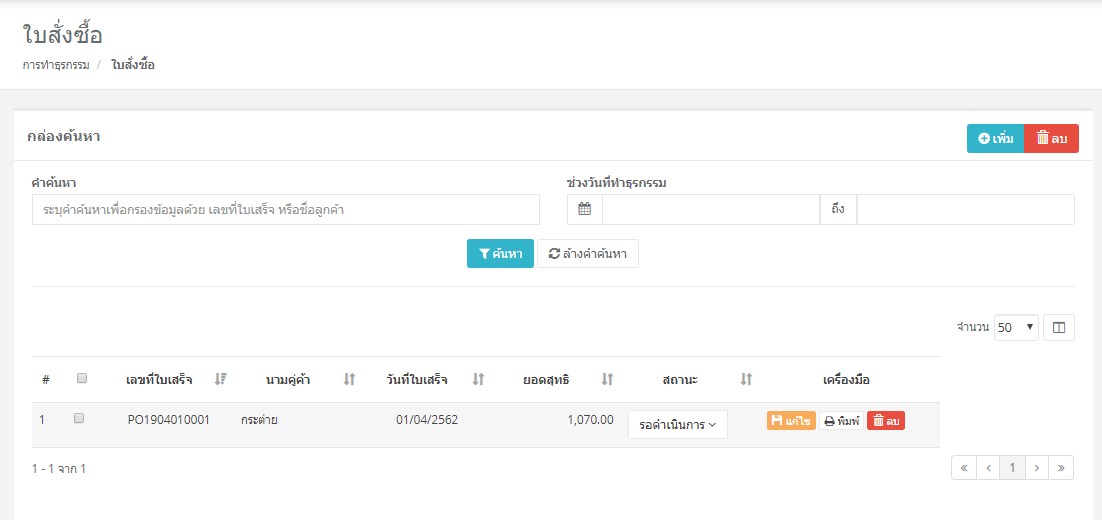Click the orange แก้ไข edit button
1102x520 pixels.
coord(791,421)
